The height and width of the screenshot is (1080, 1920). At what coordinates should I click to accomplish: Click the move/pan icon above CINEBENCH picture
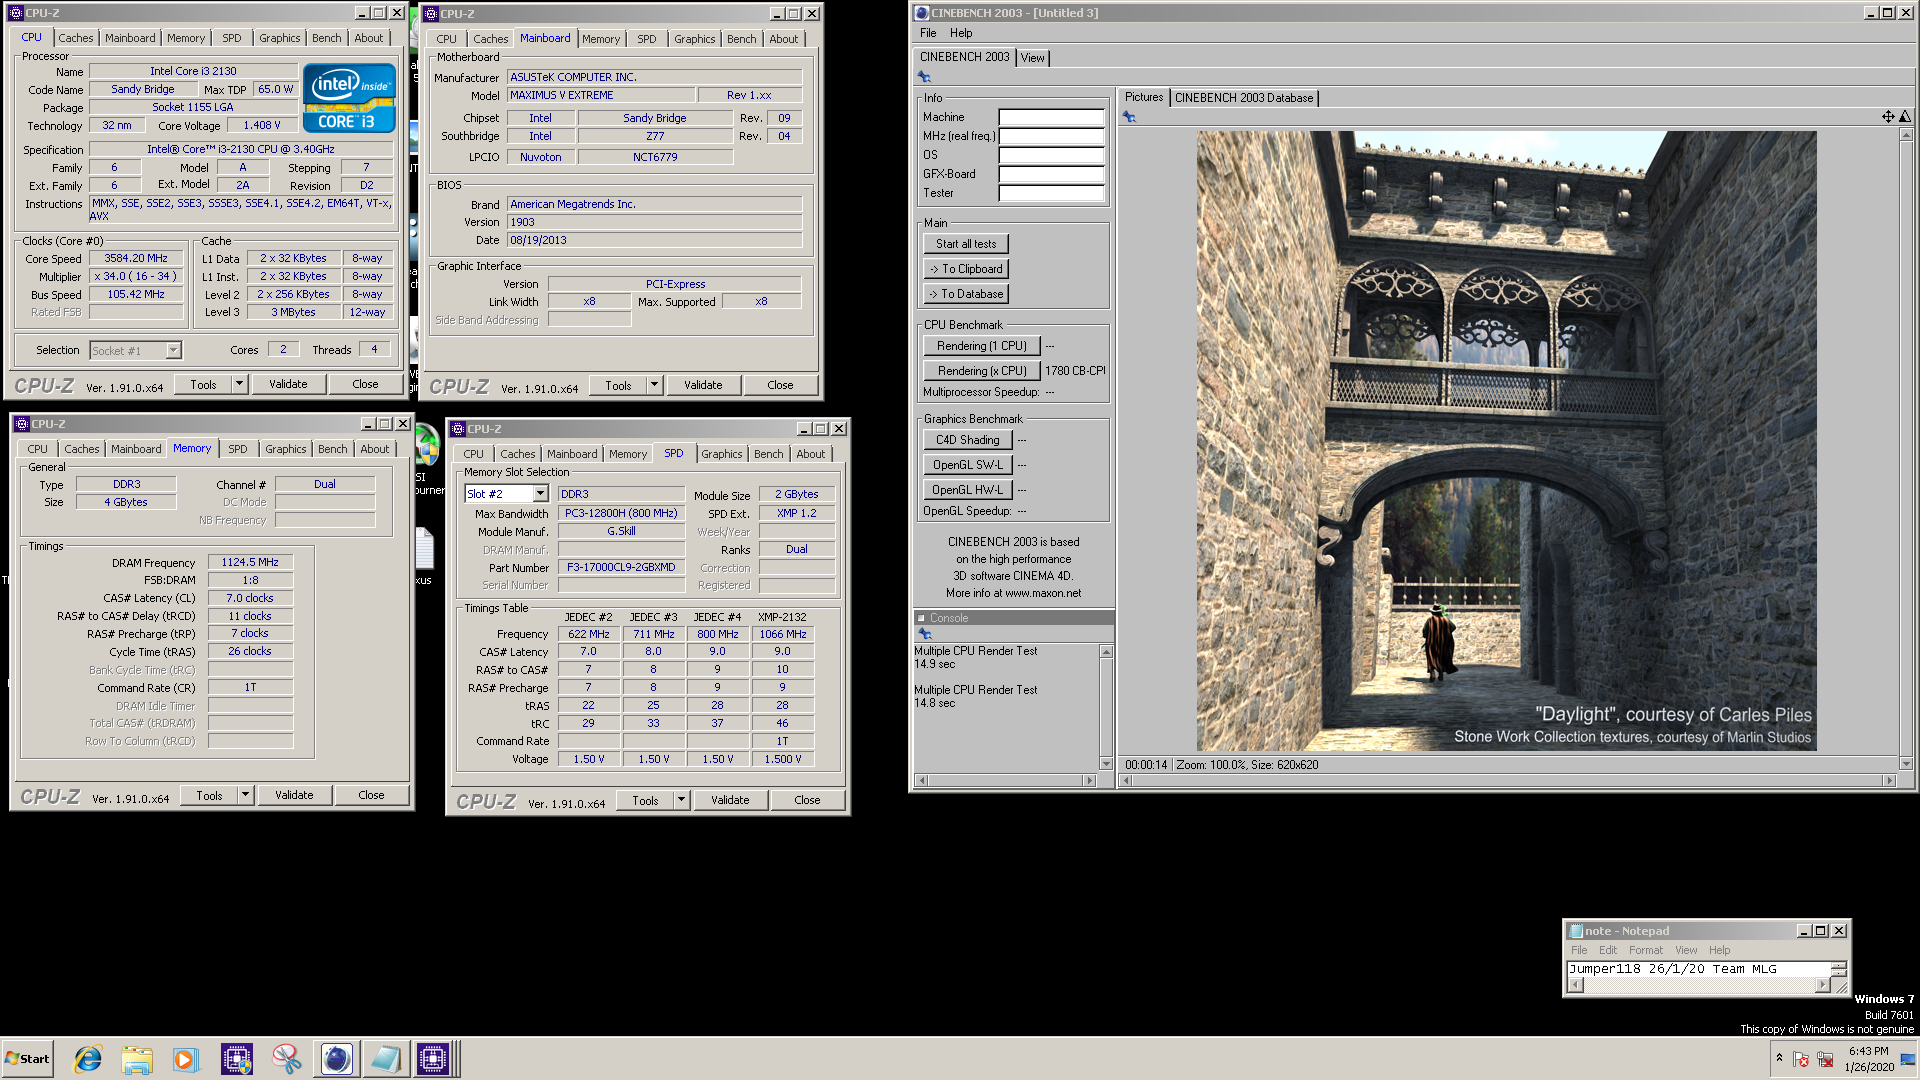1888,117
